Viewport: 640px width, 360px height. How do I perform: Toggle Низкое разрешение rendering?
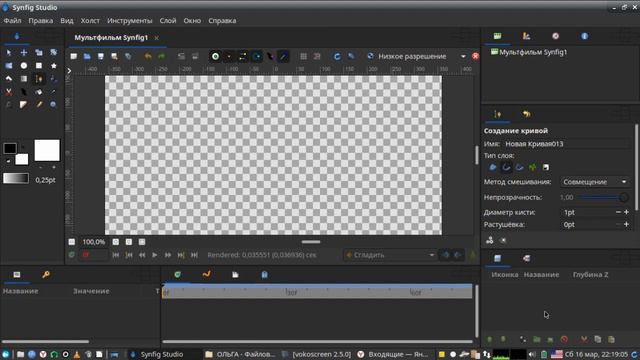(x=407, y=56)
